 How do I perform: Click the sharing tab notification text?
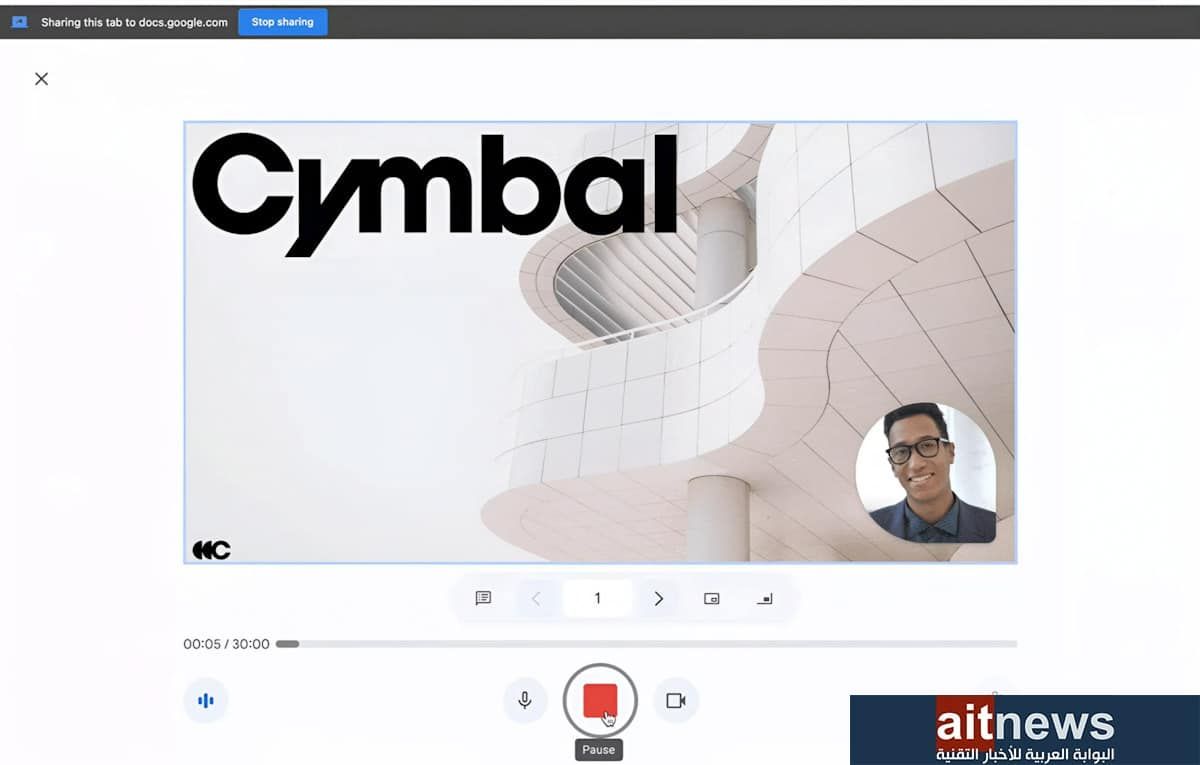[134, 22]
